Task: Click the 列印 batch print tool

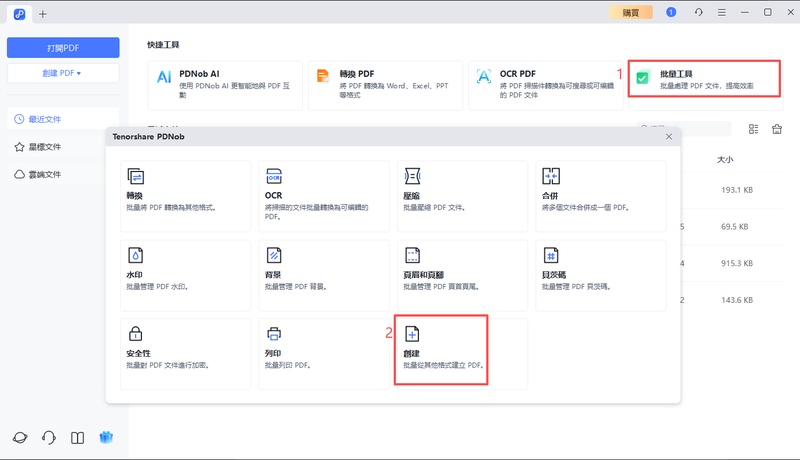Action: tap(323, 353)
